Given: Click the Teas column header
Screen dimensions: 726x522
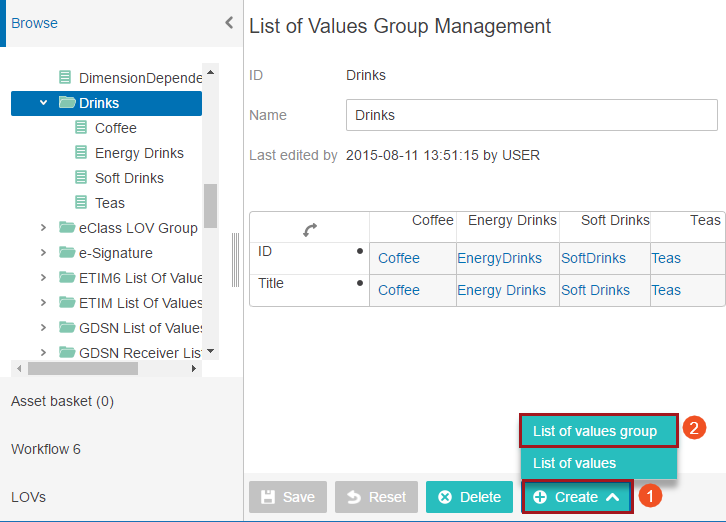Looking at the screenshot, I should coord(705,220).
